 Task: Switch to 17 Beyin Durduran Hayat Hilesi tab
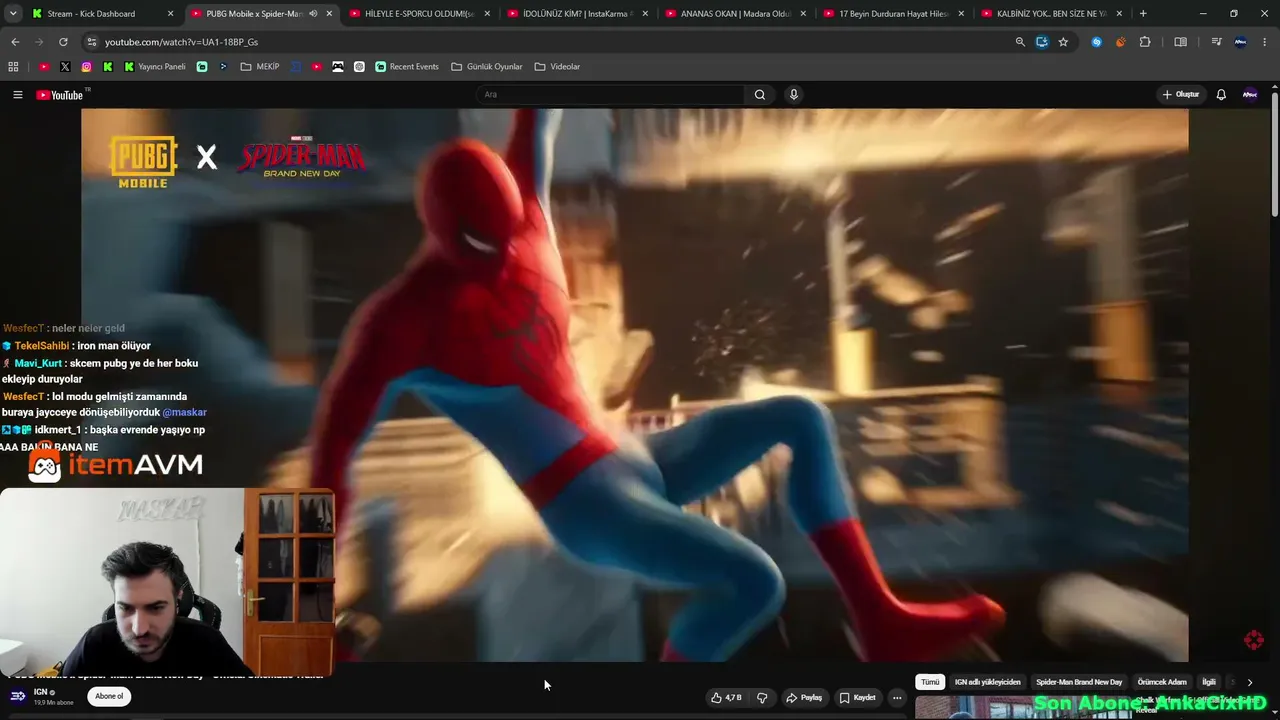pyautogui.click(x=894, y=14)
